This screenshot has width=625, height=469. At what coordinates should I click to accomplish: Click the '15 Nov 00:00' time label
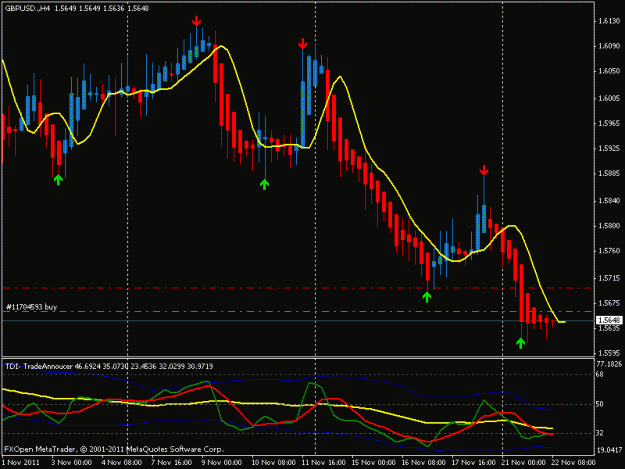[x=373, y=463]
